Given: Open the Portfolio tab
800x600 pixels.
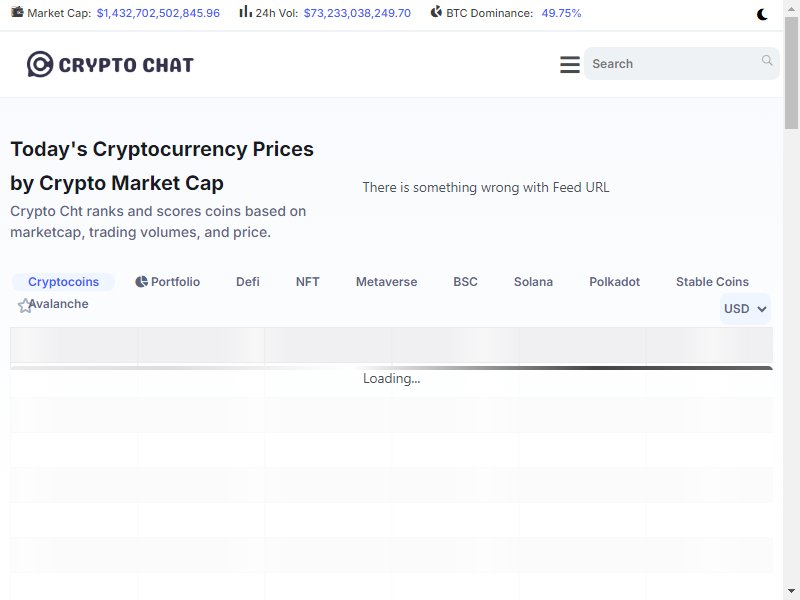Looking at the screenshot, I should coord(168,282).
